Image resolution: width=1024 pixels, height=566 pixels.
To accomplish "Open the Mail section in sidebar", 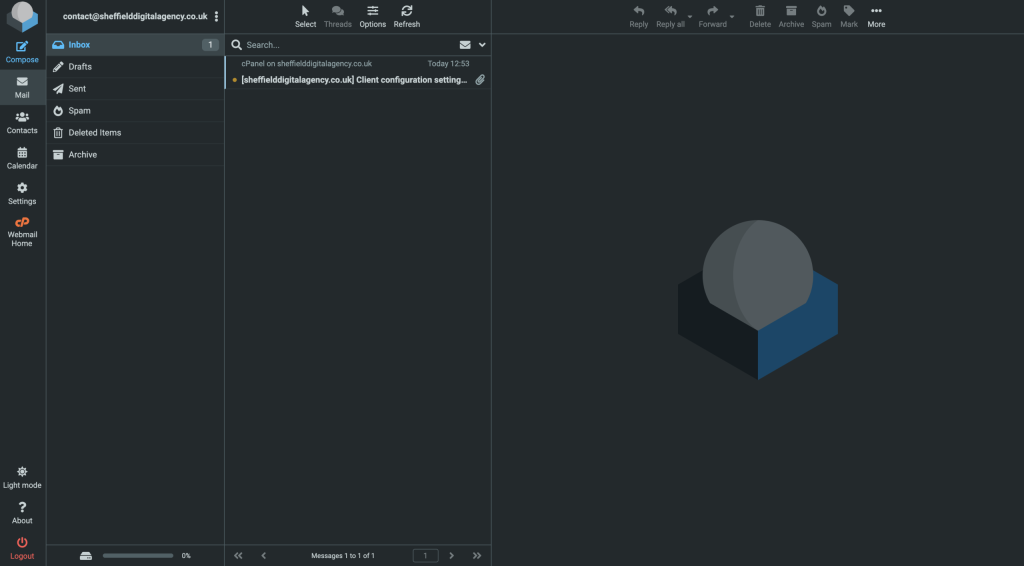I will (x=22, y=87).
